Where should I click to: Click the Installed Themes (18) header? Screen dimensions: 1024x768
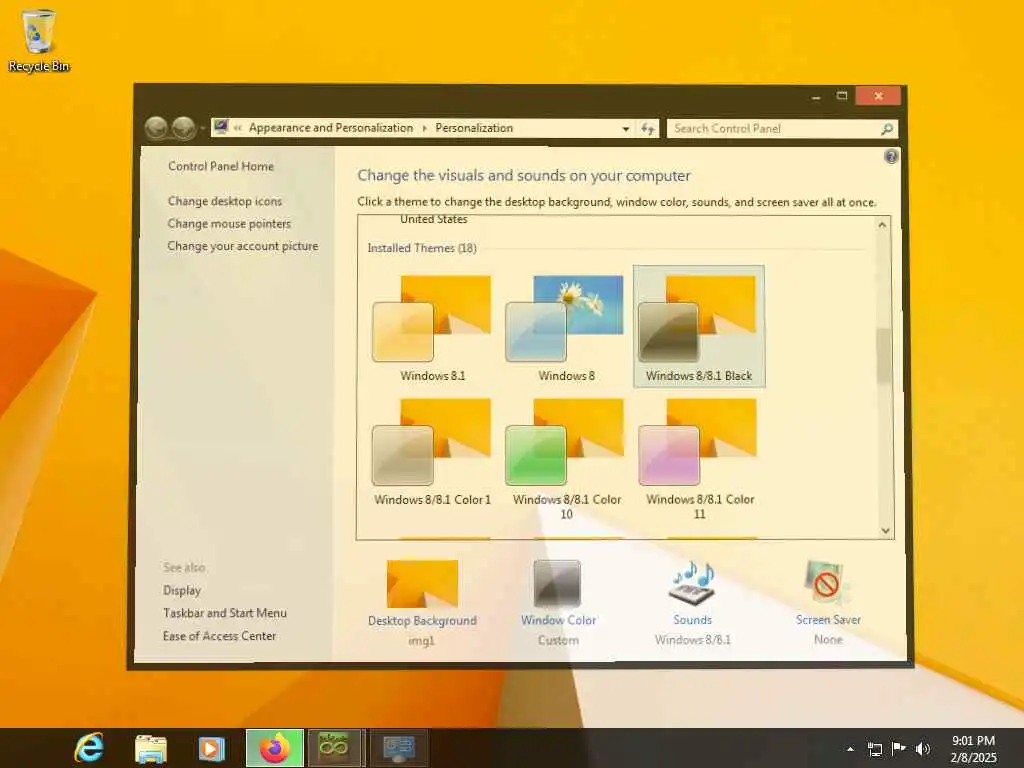[422, 248]
